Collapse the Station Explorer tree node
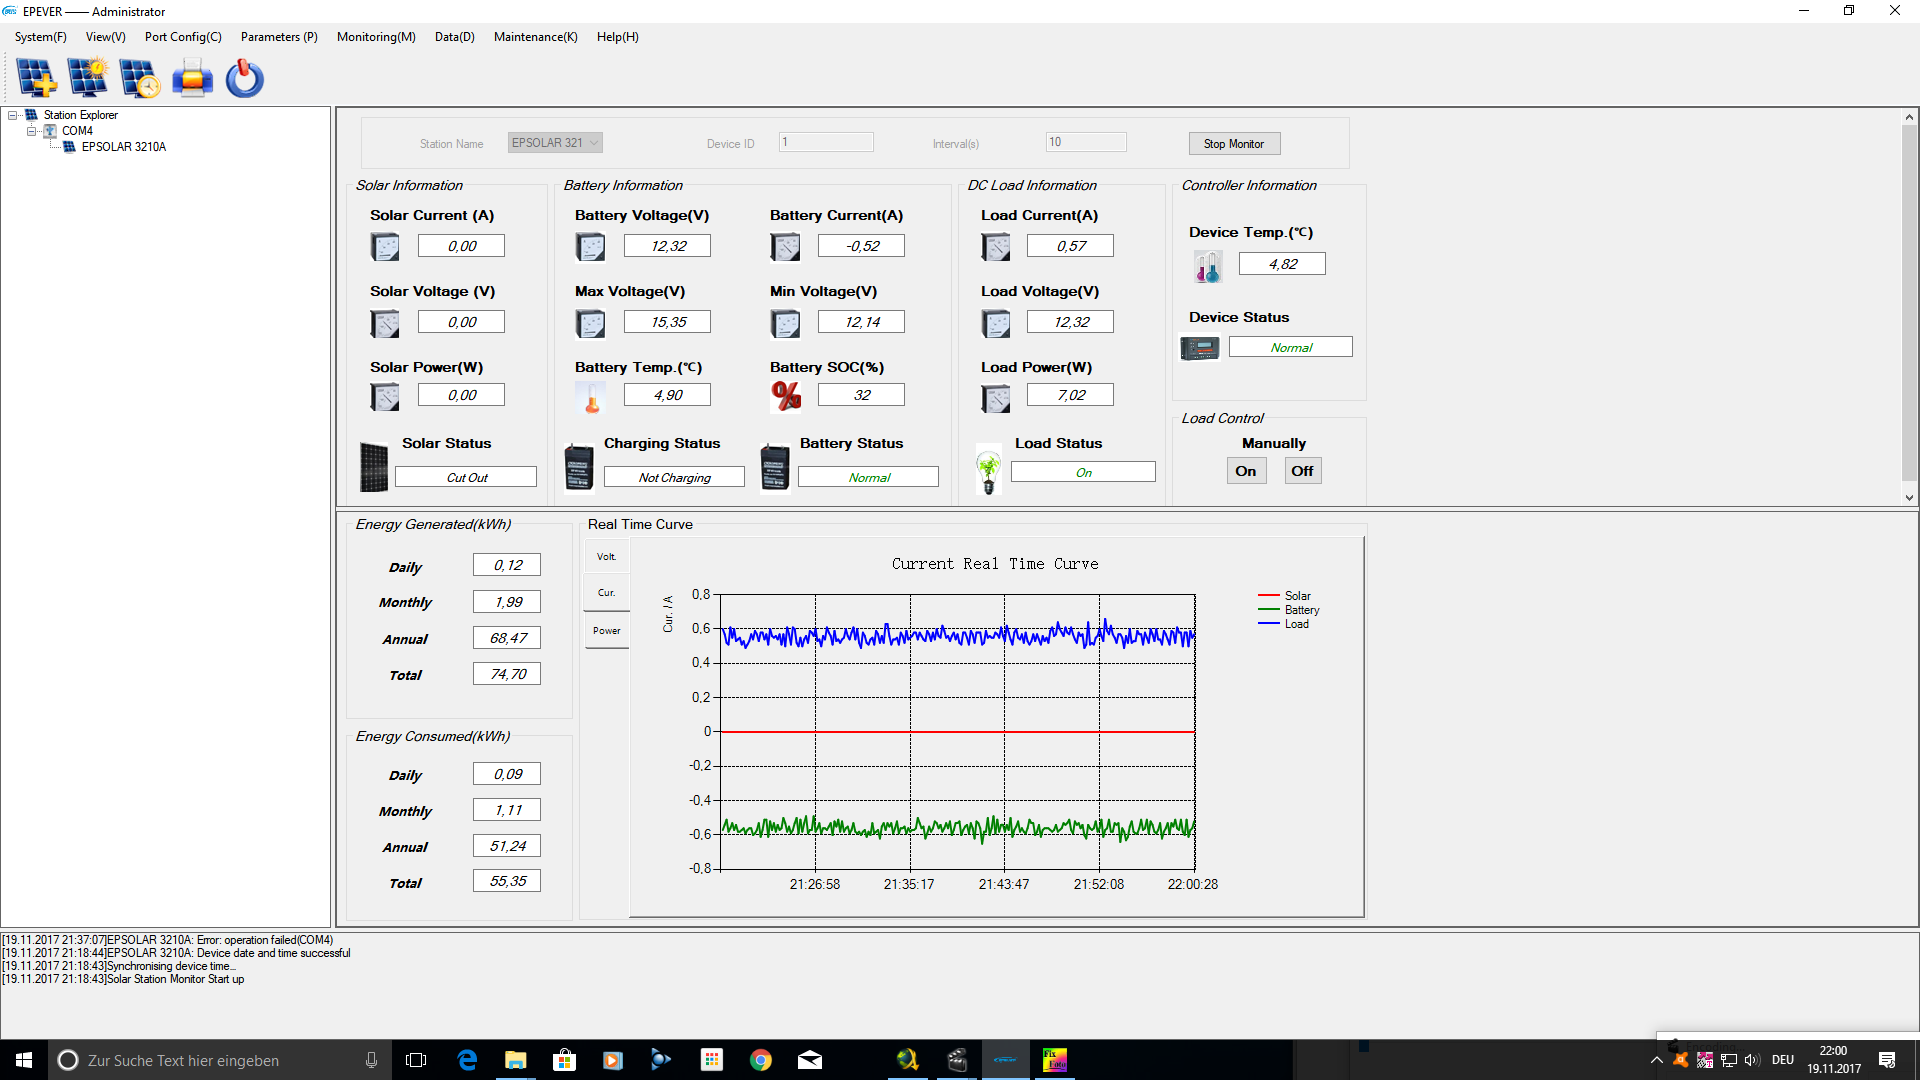This screenshot has height=1080, width=1920. [x=13, y=115]
